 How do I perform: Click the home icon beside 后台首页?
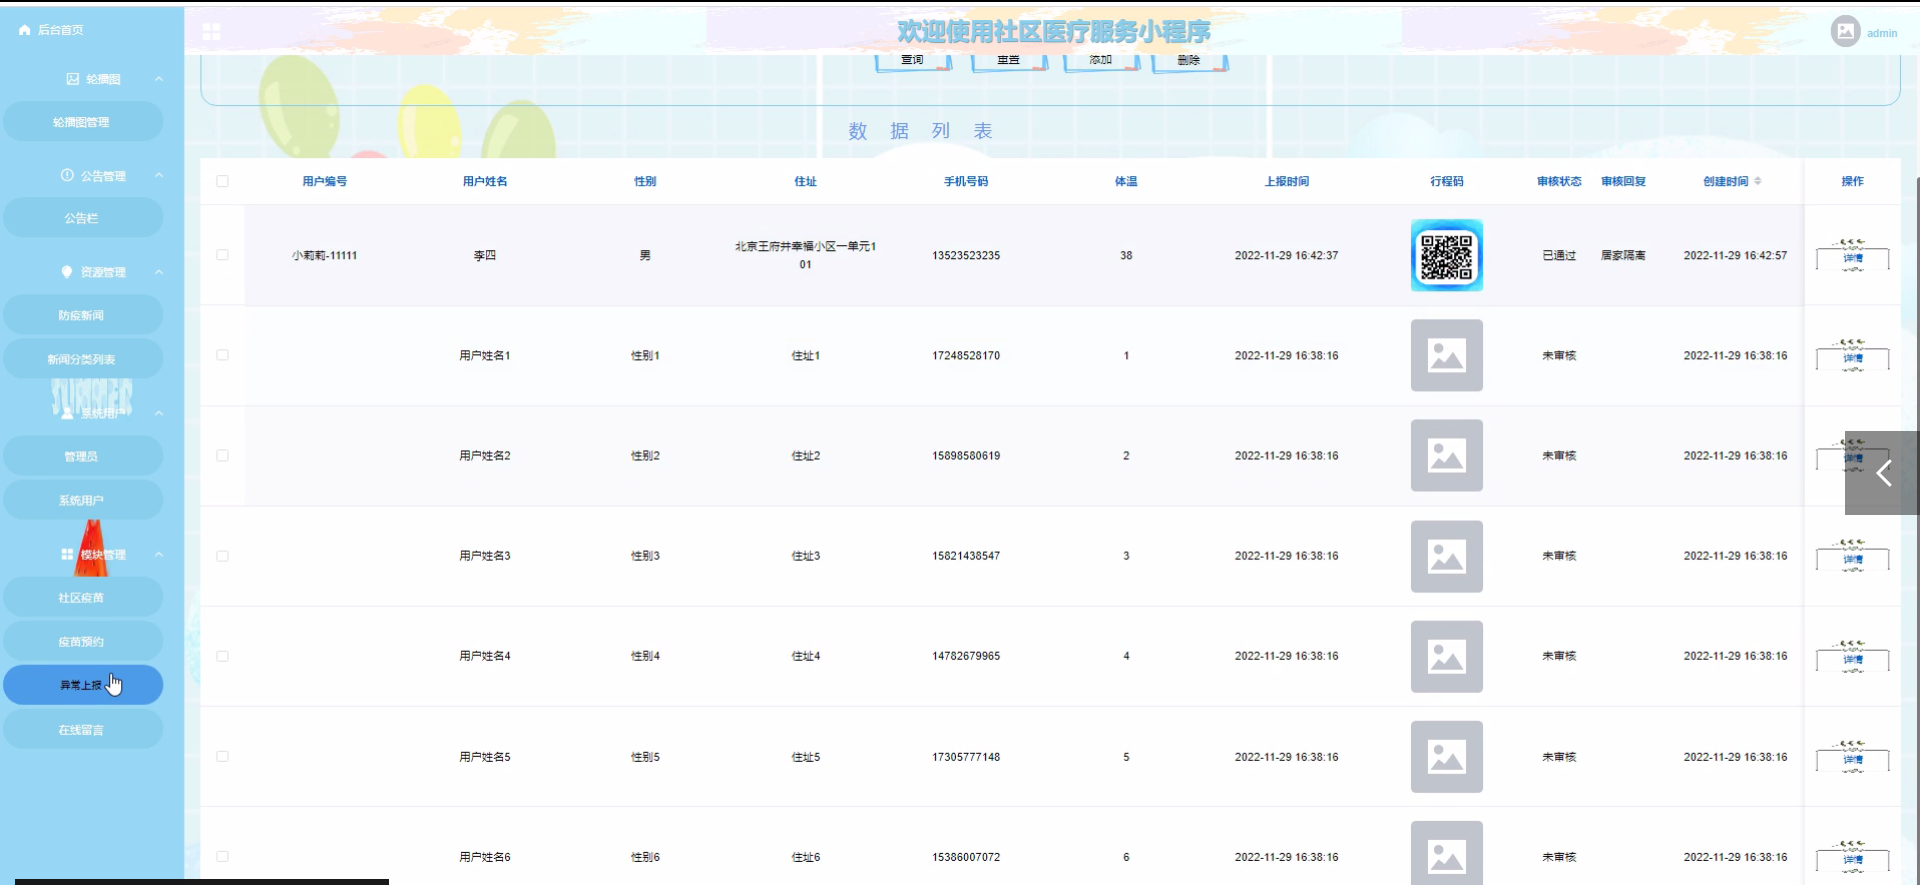[25, 30]
